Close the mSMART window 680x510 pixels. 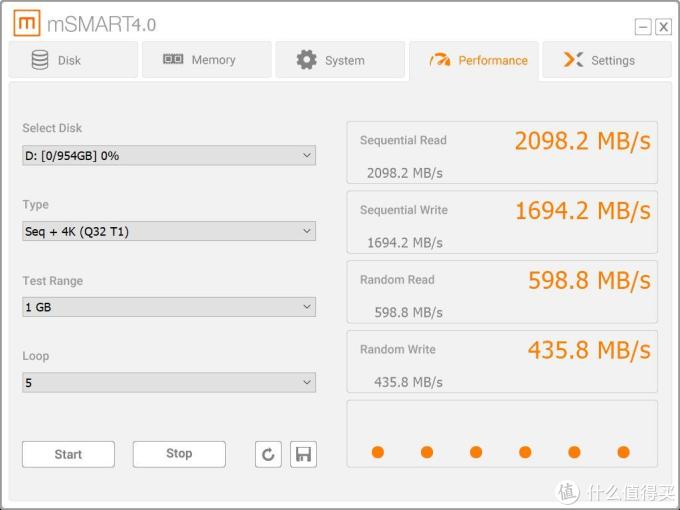click(664, 27)
